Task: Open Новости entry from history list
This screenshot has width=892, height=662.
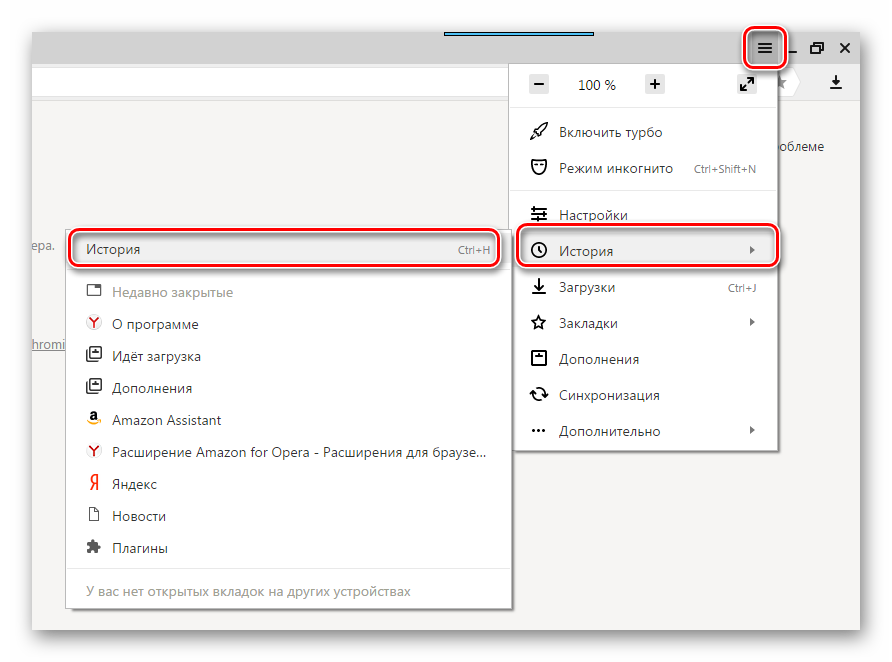Action: point(138,516)
